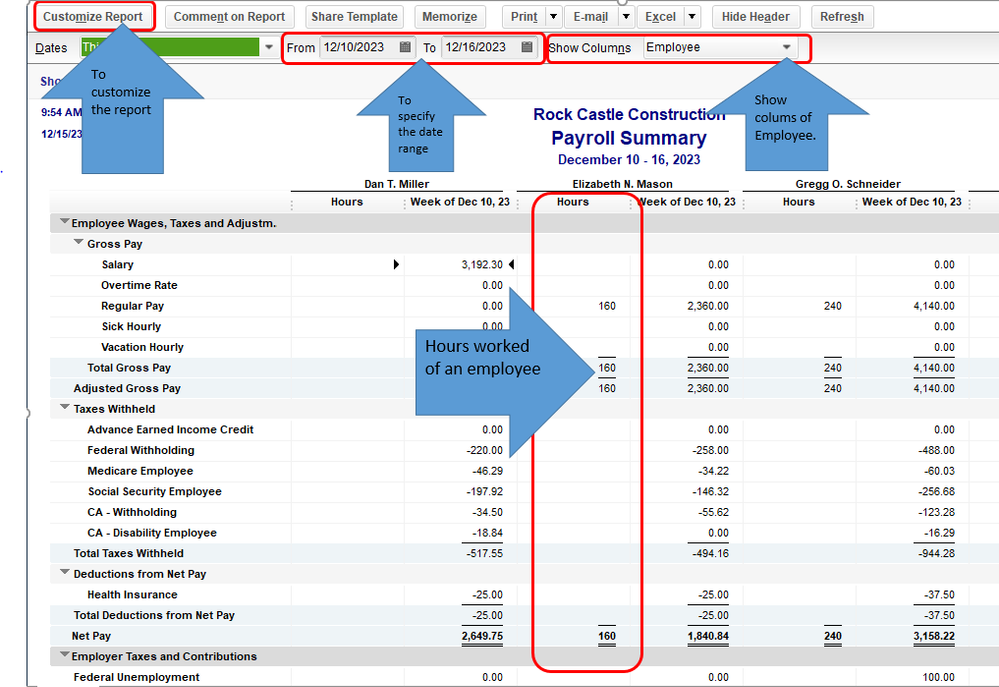Click the Hide Header button
Viewport: 999px width, 687px height.
pos(755,17)
